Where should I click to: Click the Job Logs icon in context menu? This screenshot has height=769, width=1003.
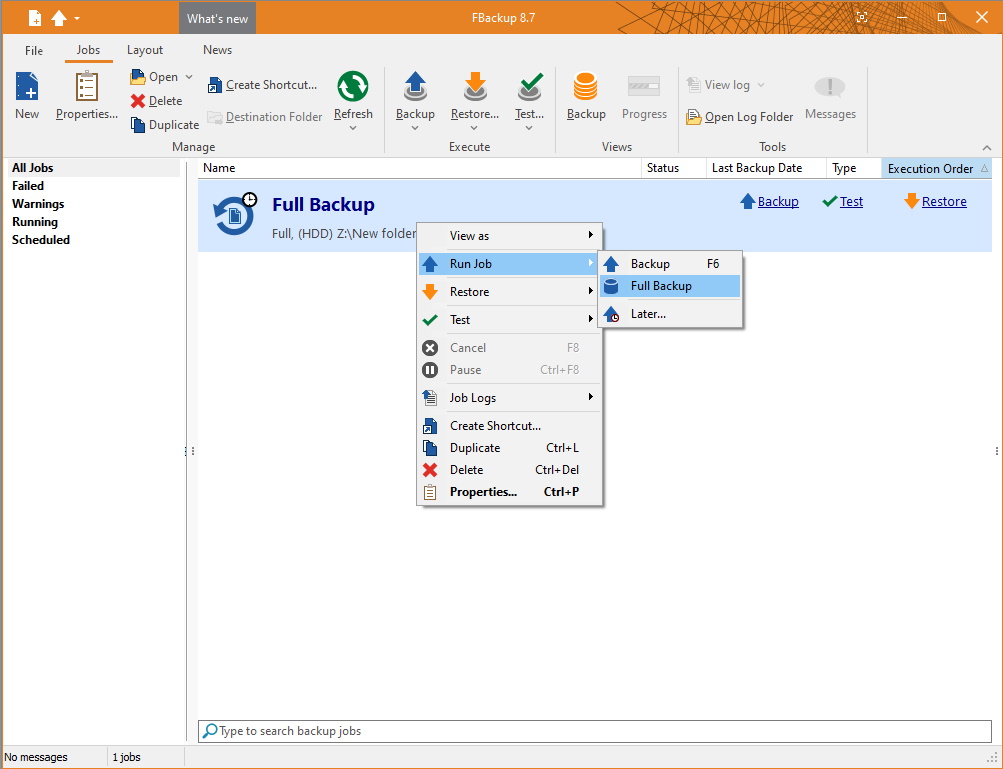click(x=430, y=398)
